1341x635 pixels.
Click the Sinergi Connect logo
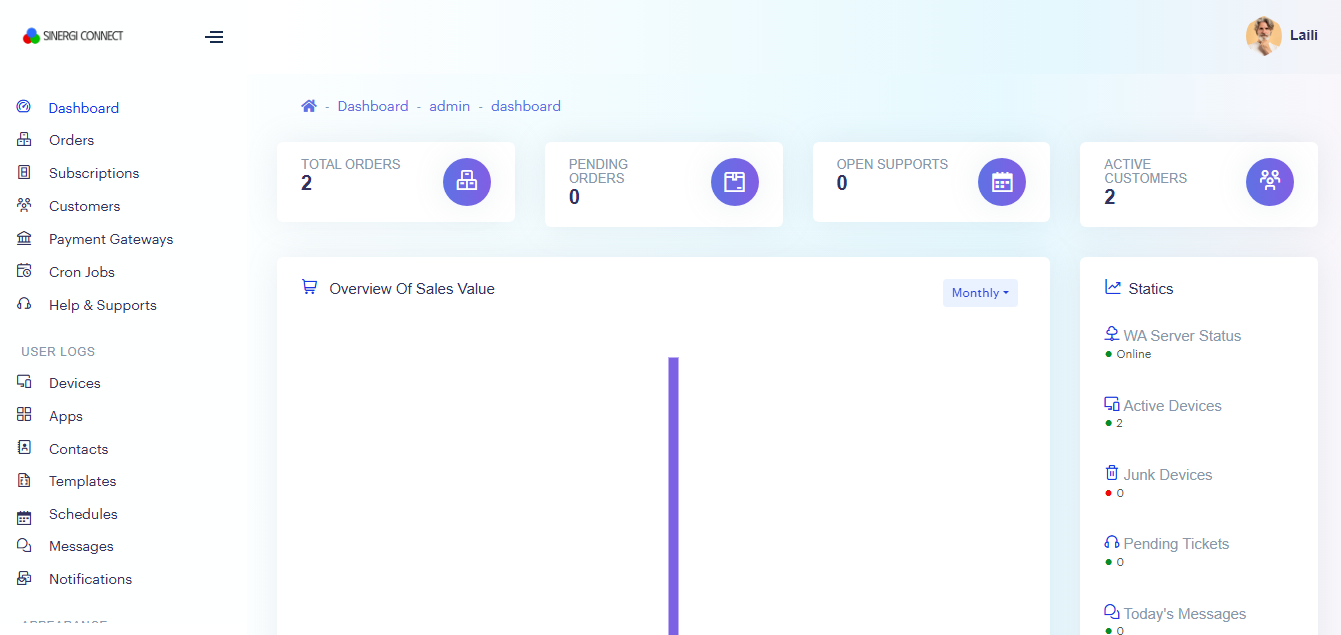point(74,36)
